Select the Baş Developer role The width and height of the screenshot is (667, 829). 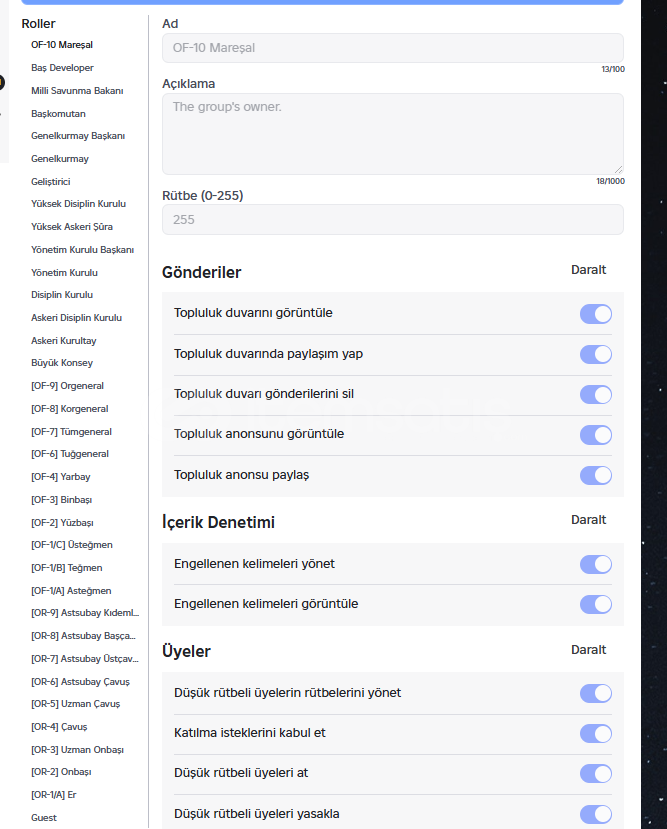pos(62,68)
